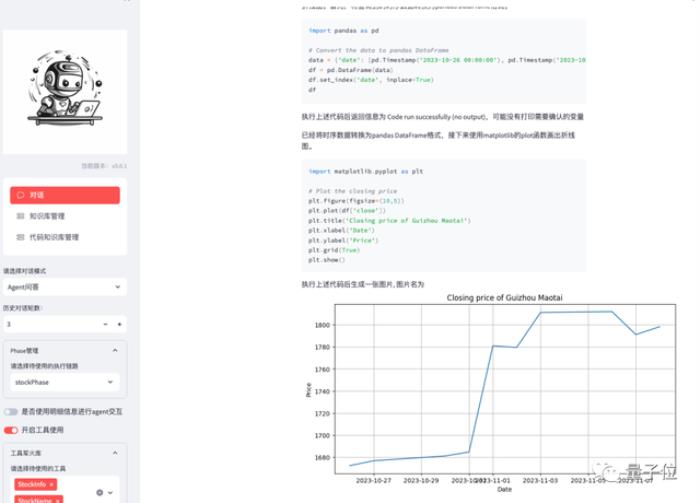This screenshot has width=700, height=503.
Task: Open the stockPhase execution chain dropdown
Action: click(x=65, y=382)
